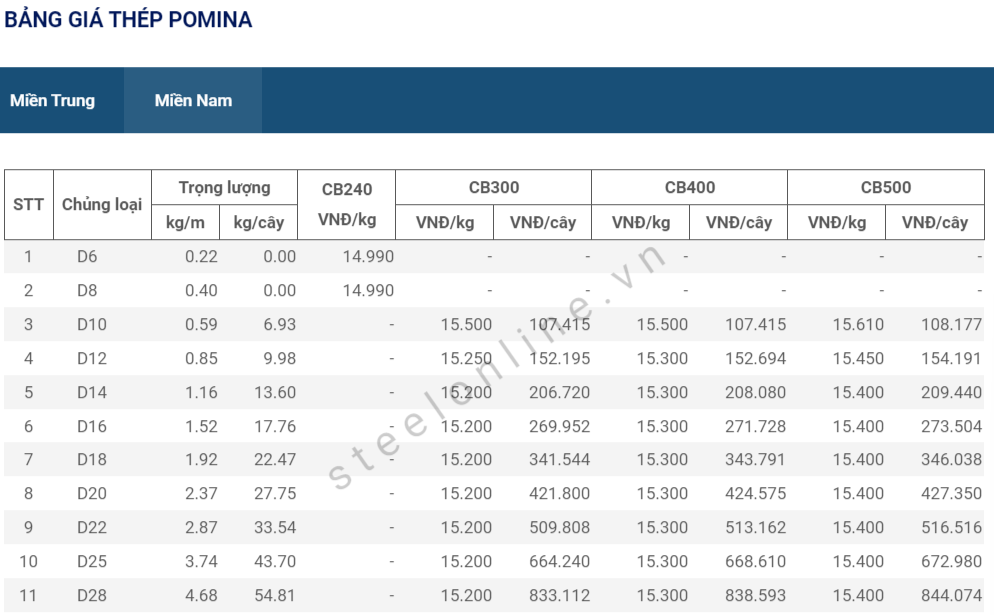The height and width of the screenshot is (615, 994).
Task: Click the 17.76 kg/cây value for D16
Action: click(275, 426)
